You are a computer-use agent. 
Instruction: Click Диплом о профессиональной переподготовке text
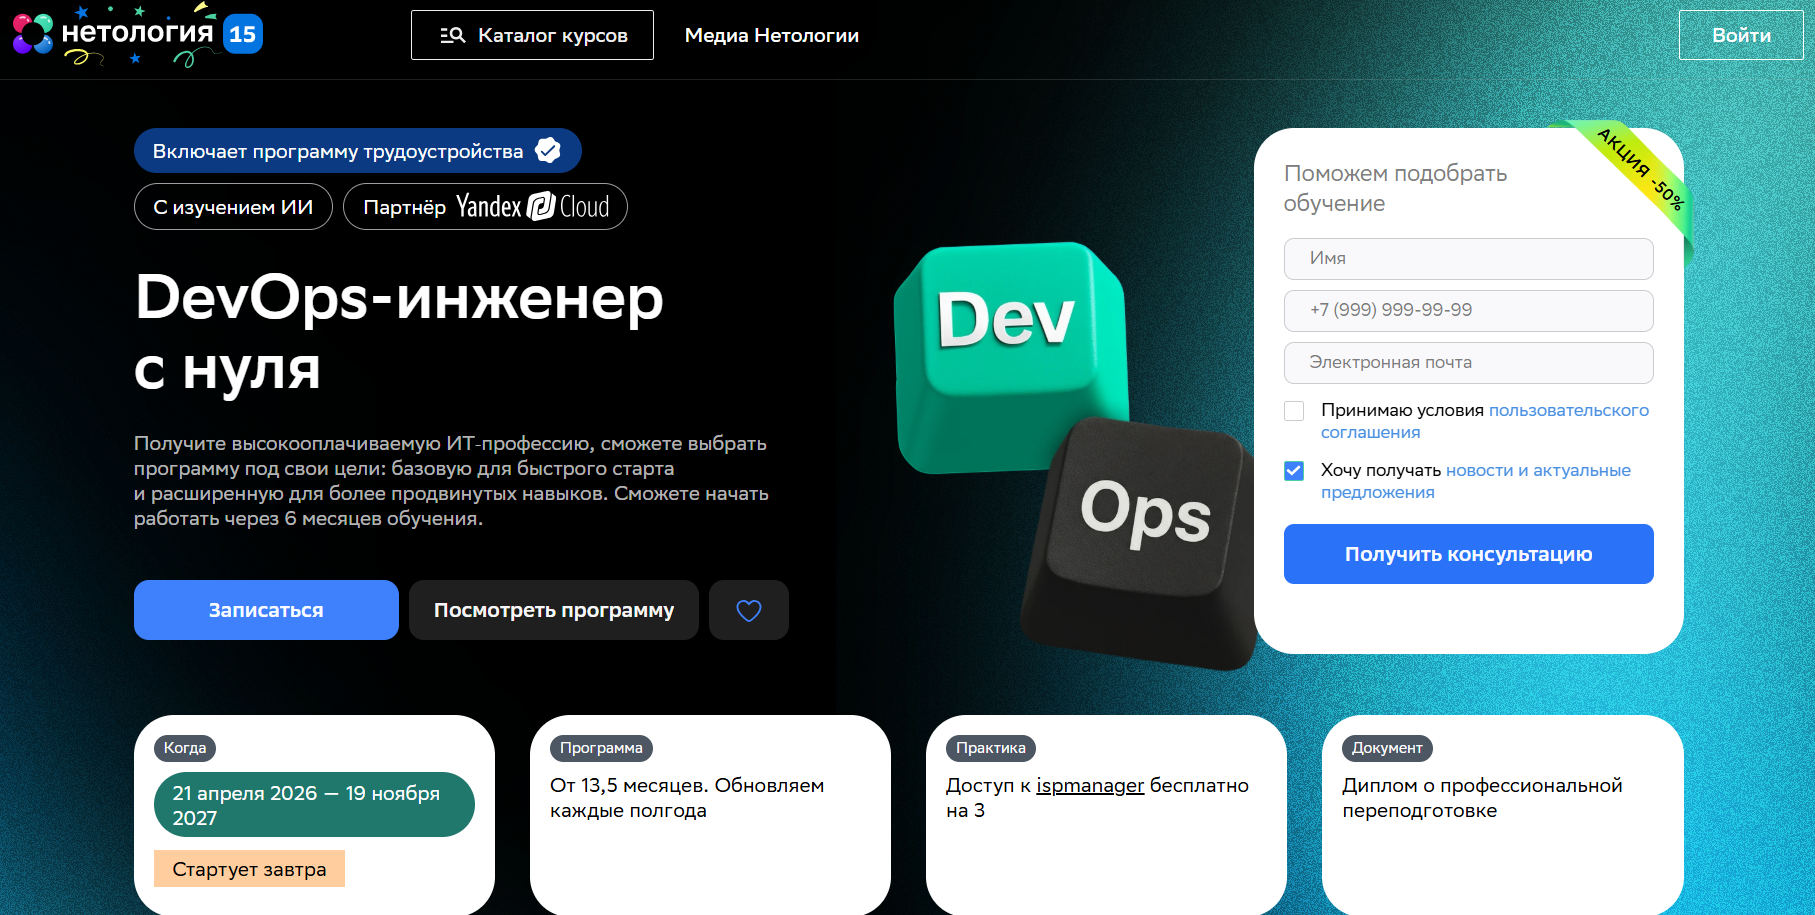1482,798
